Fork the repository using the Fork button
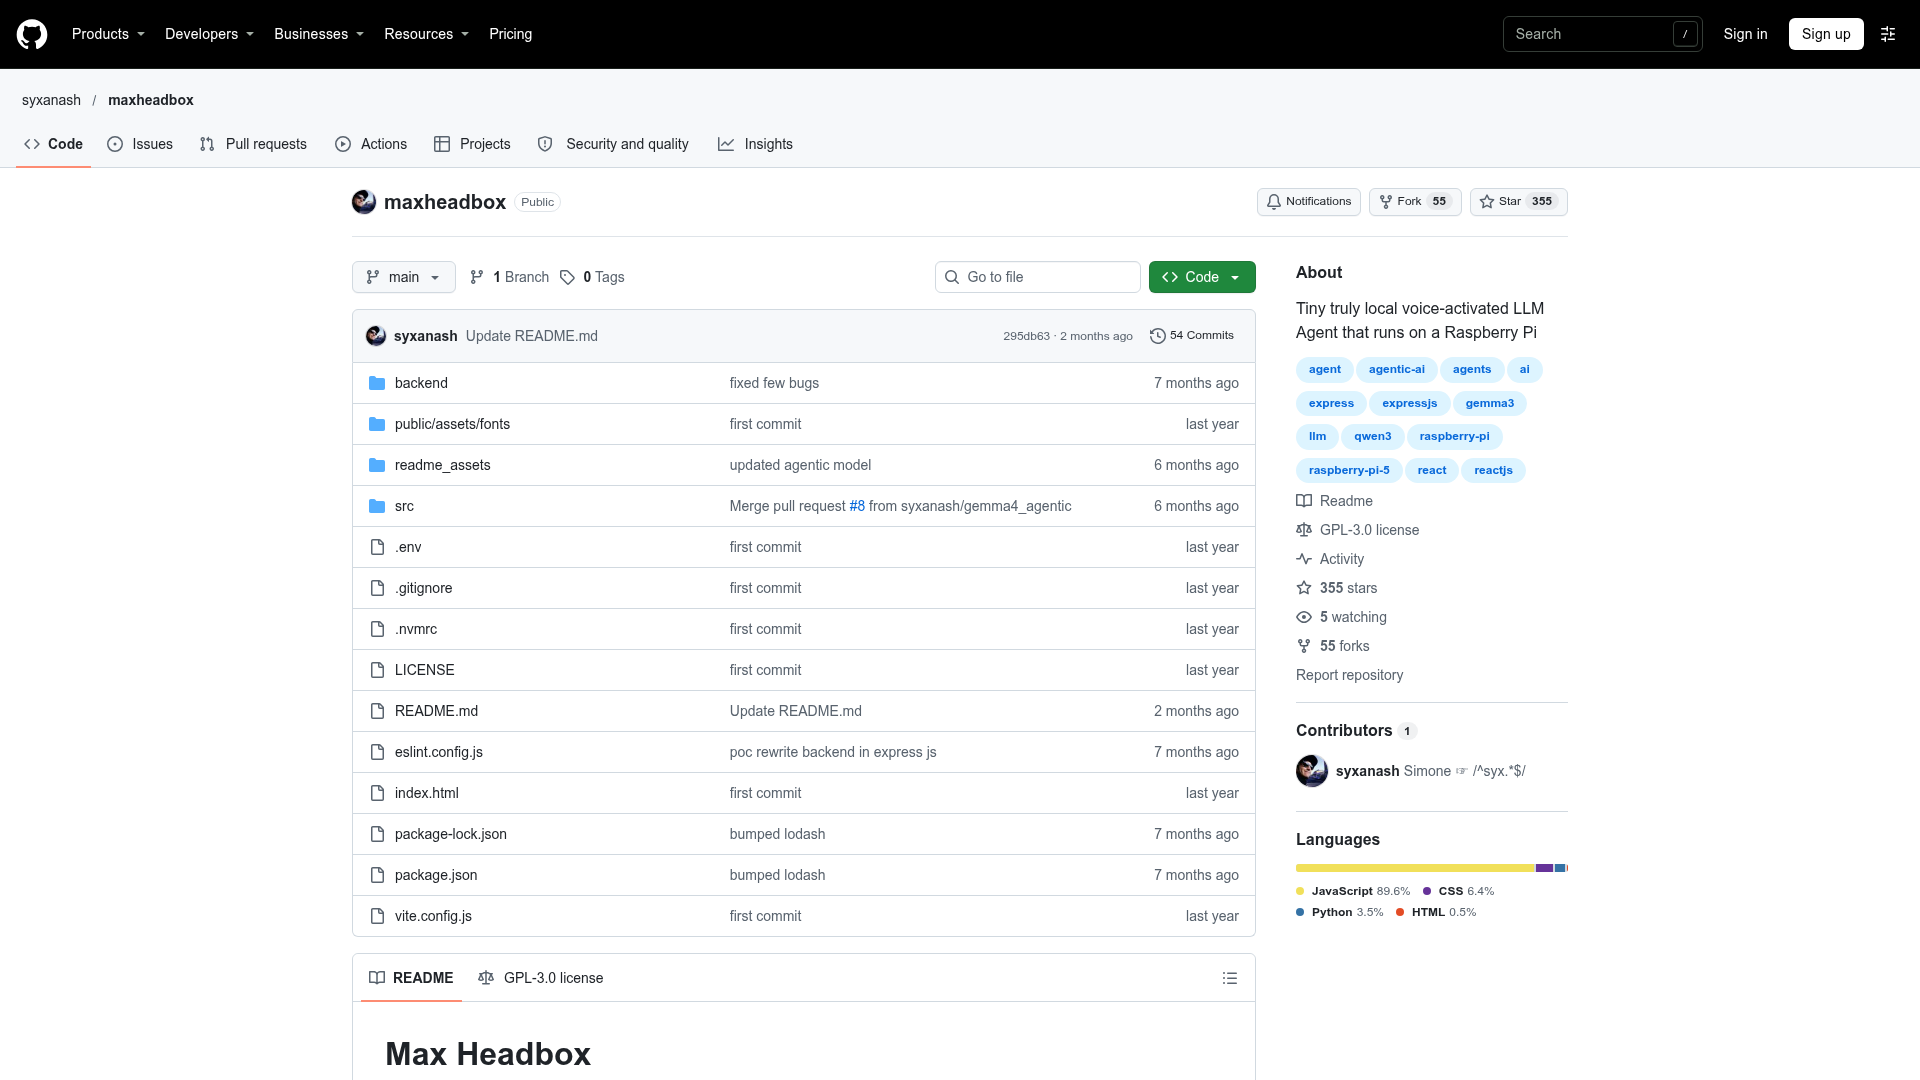 (1414, 202)
